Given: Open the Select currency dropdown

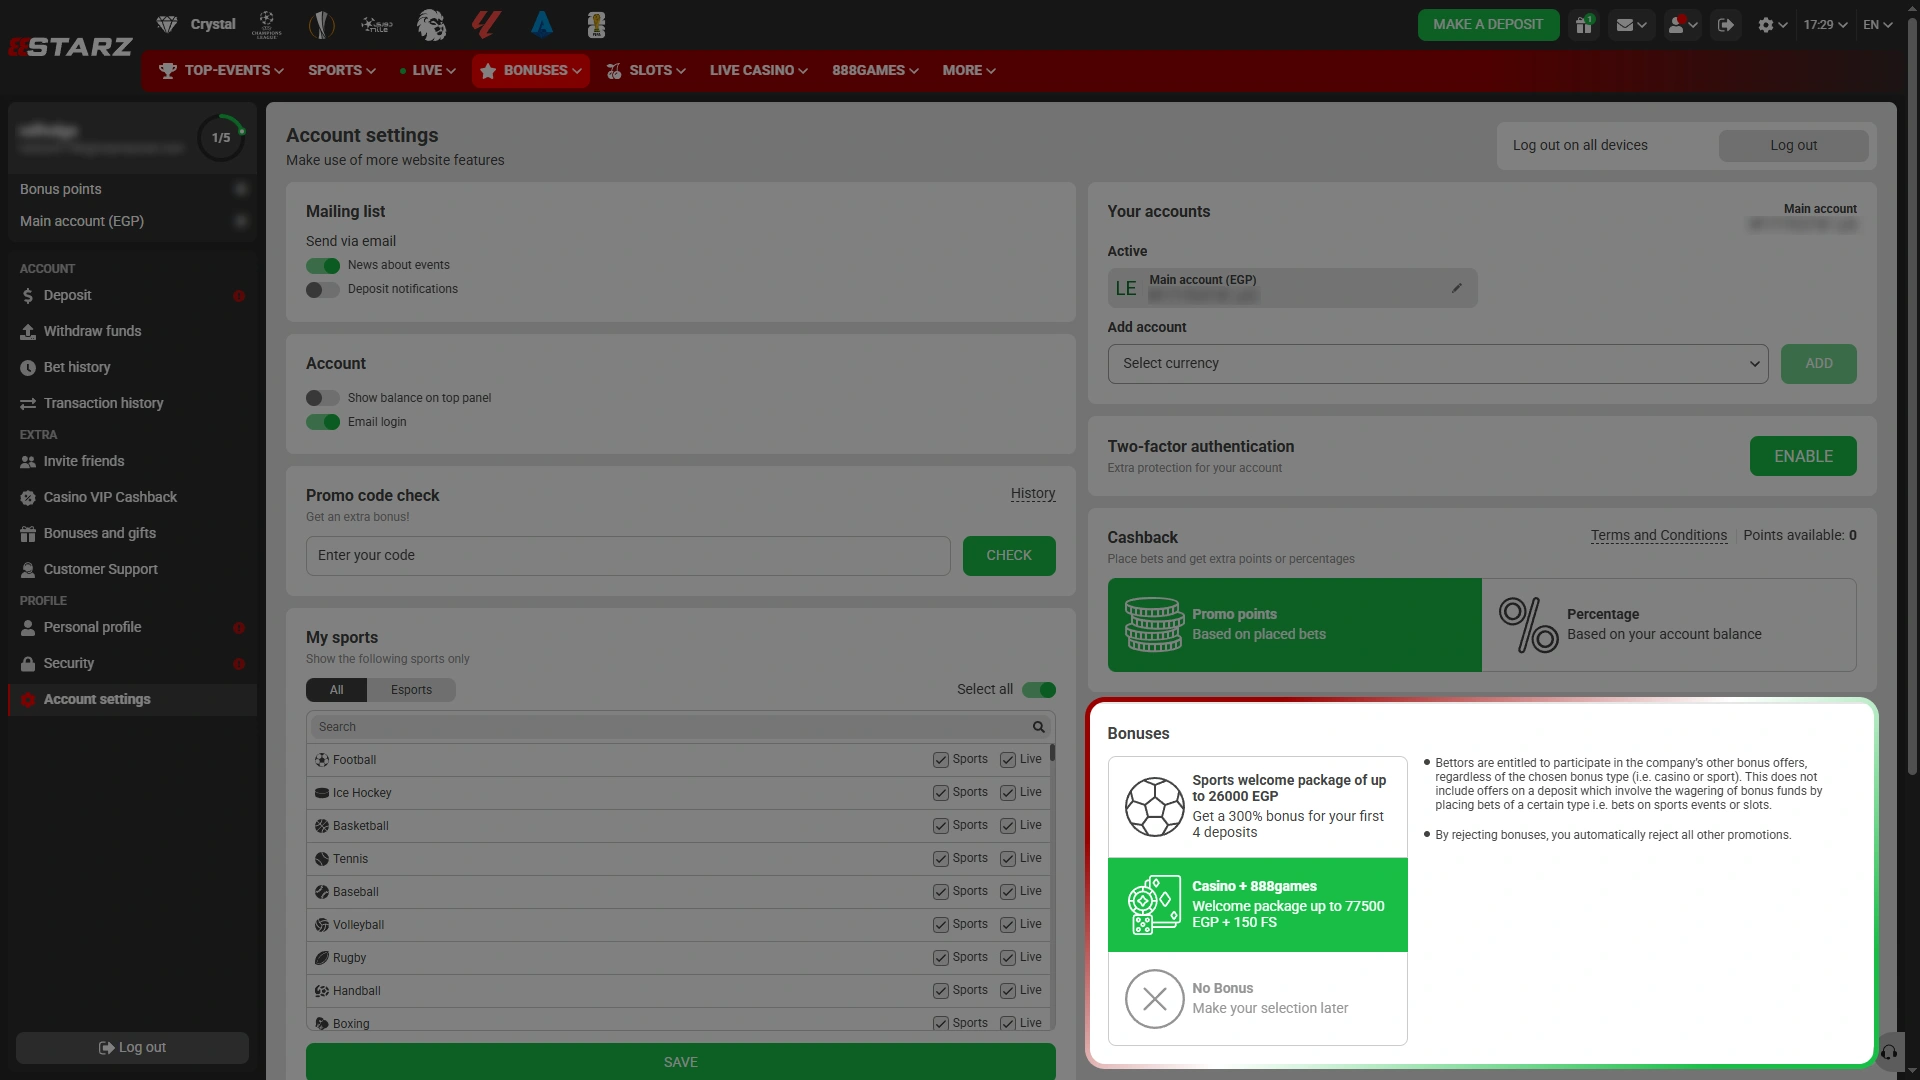Looking at the screenshot, I should 1438,364.
